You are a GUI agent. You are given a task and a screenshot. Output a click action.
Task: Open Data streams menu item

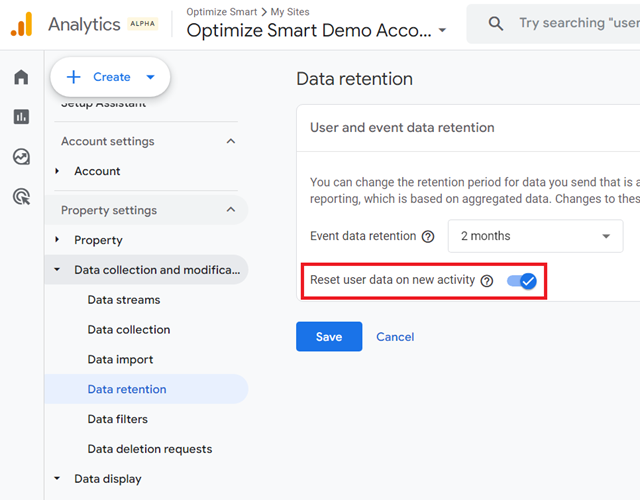click(x=124, y=300)
